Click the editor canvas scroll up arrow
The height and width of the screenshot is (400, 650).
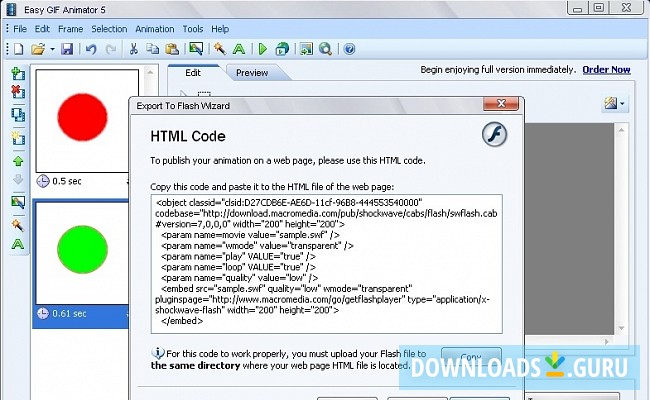coord(621,130)
